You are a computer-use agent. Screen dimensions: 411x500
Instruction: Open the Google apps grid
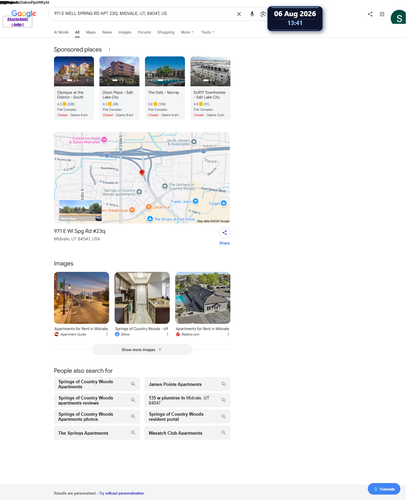(382, 14)
